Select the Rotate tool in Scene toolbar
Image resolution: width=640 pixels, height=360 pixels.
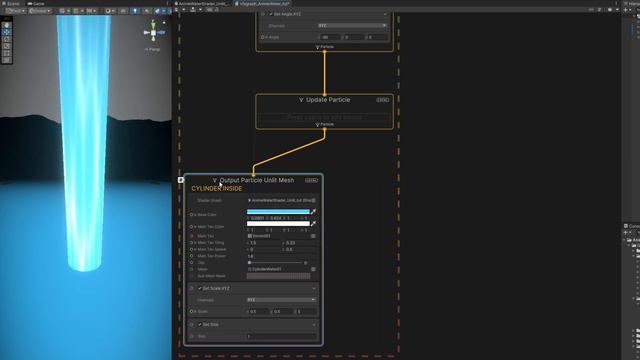pyautogui.click(x=6, y=39)
